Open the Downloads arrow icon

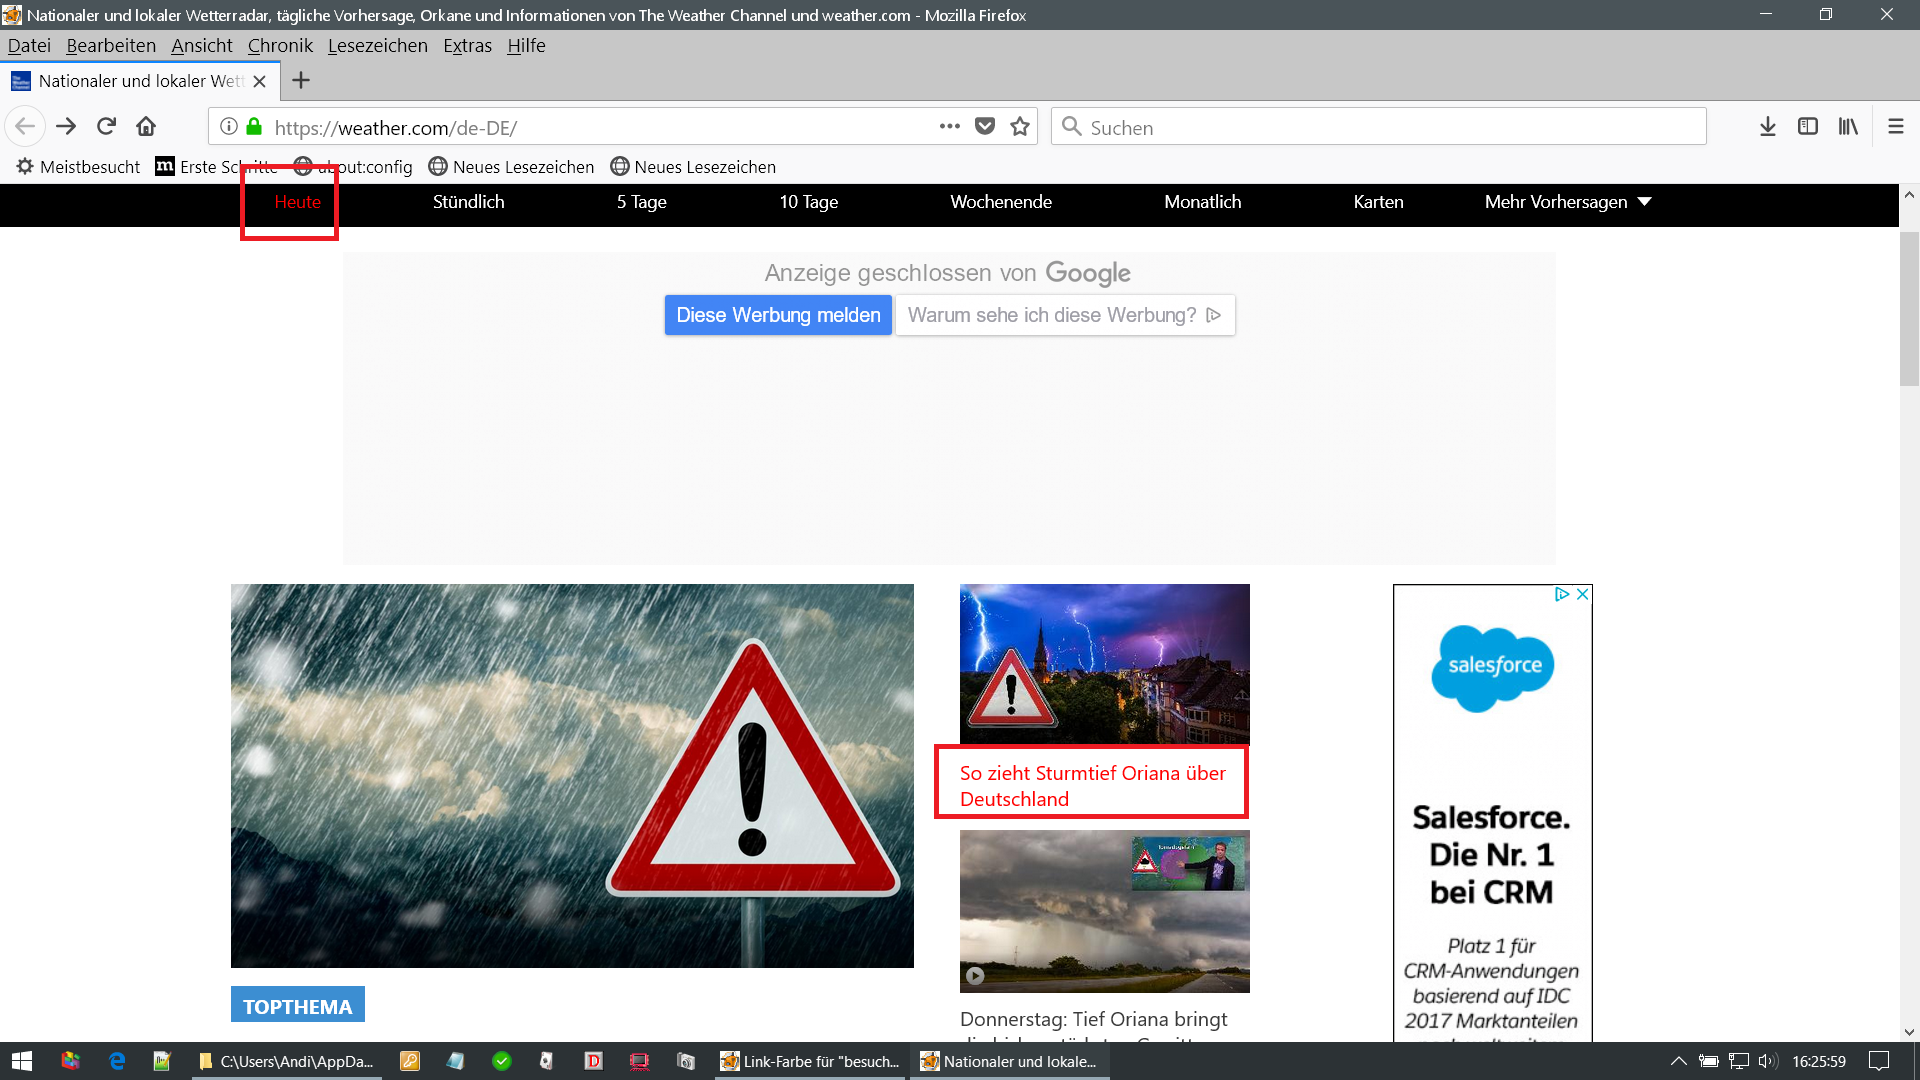pos(1768,127)
